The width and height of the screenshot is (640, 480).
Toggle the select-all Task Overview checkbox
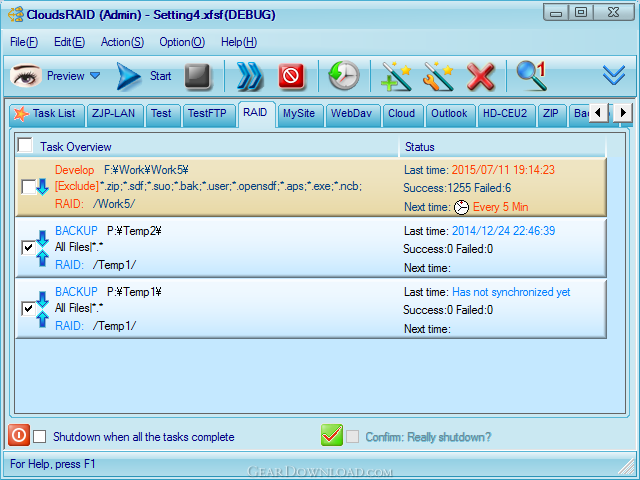tap(25, 145)
